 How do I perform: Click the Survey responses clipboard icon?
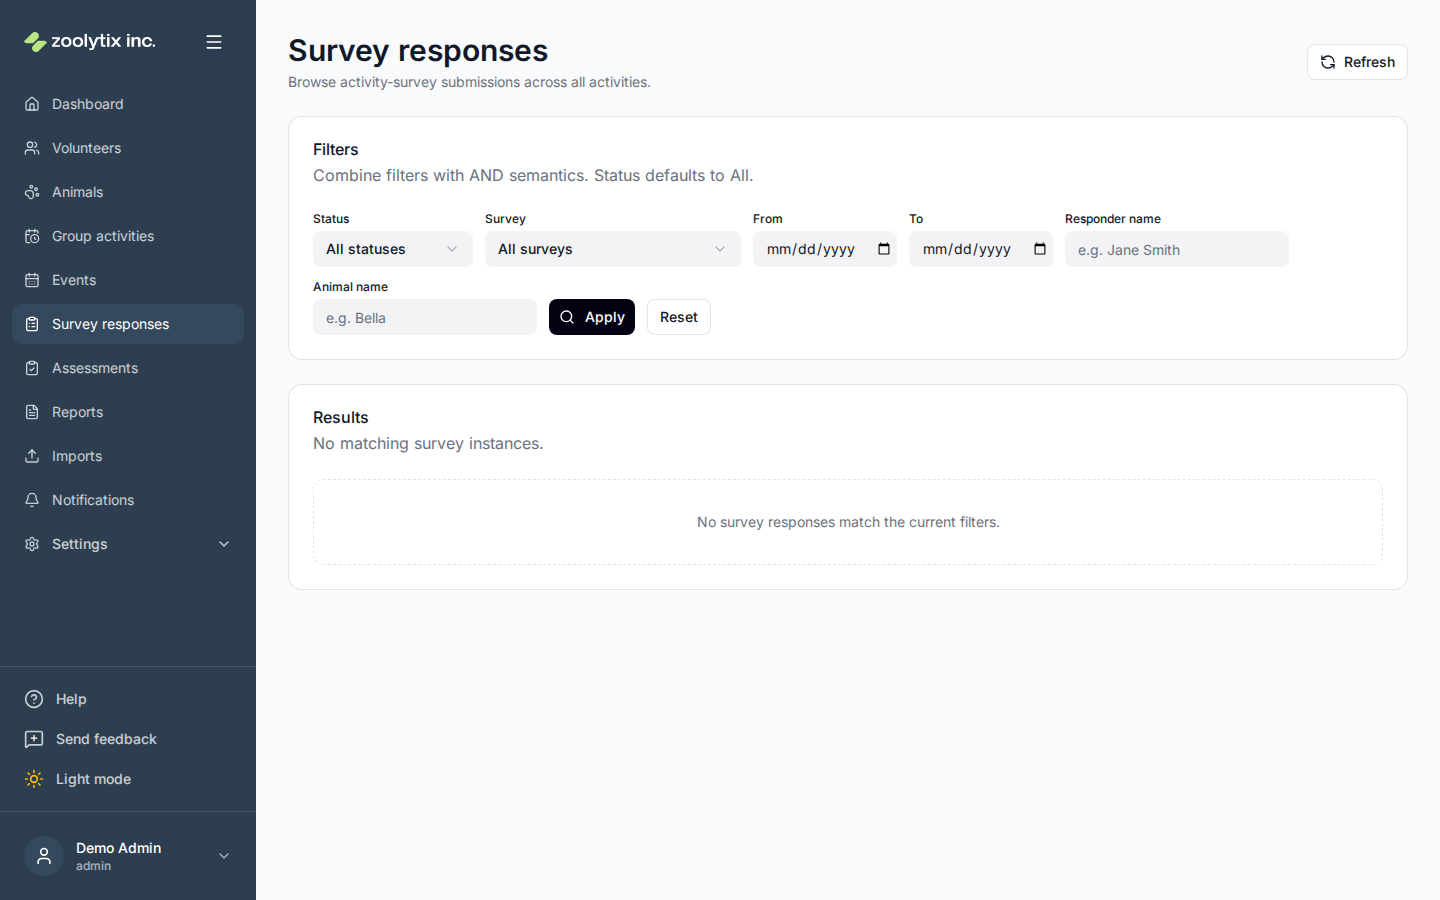click(x=32, y=324)
